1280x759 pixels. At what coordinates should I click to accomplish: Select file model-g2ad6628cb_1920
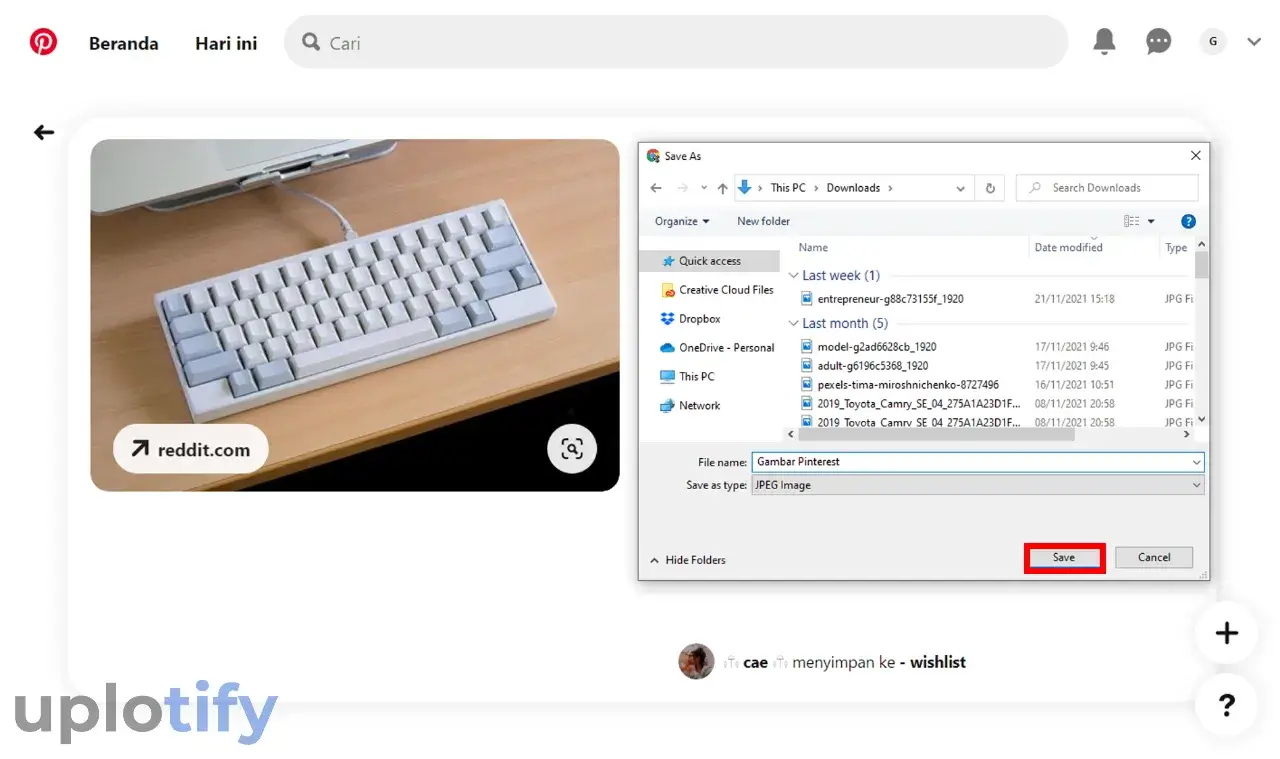[x=877, y=347]
